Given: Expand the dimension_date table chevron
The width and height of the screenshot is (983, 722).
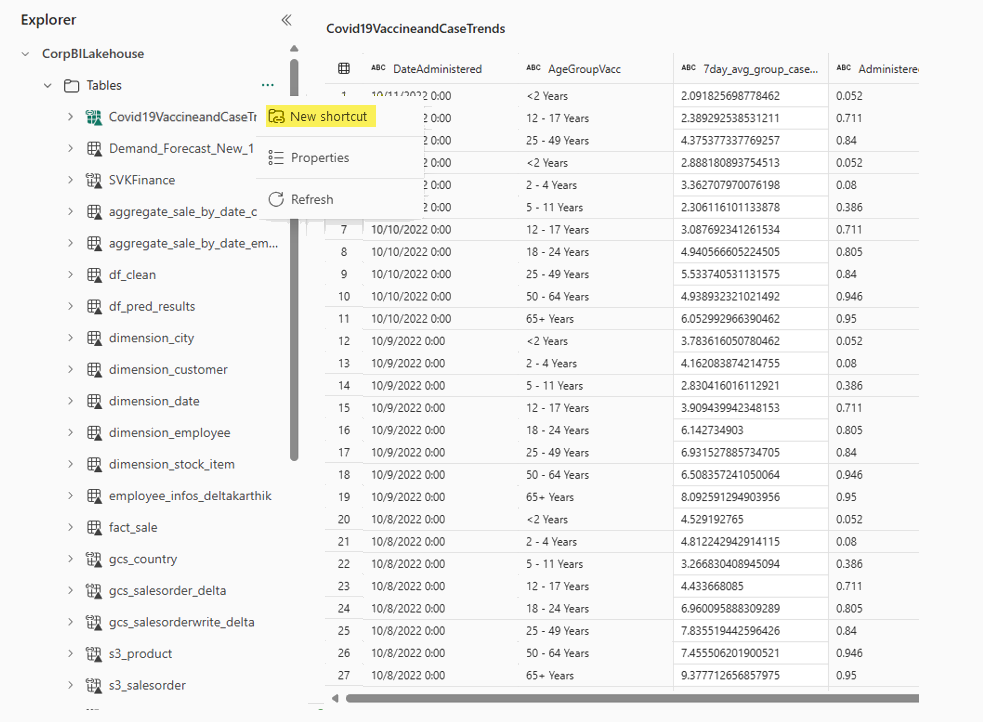Looking at the screenshot, I should [x=70, y=401].
